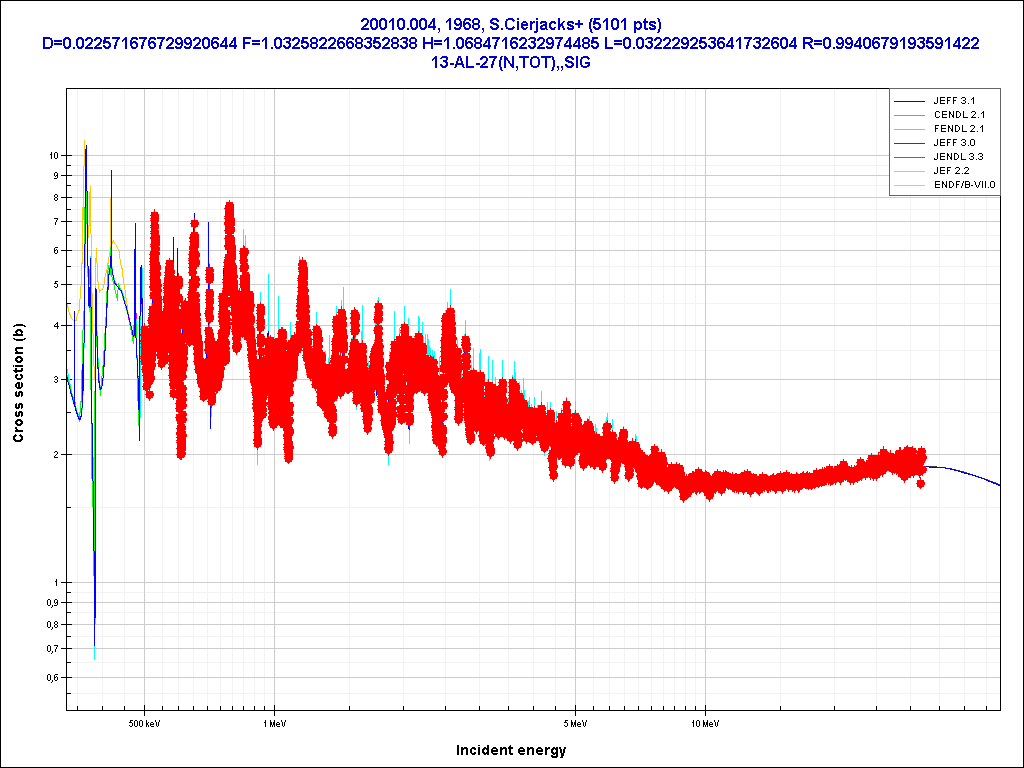The image size is (1024, 768).
Task: Click the JEFF 3.1 legend entry
Action: click(x=953, y=101)
